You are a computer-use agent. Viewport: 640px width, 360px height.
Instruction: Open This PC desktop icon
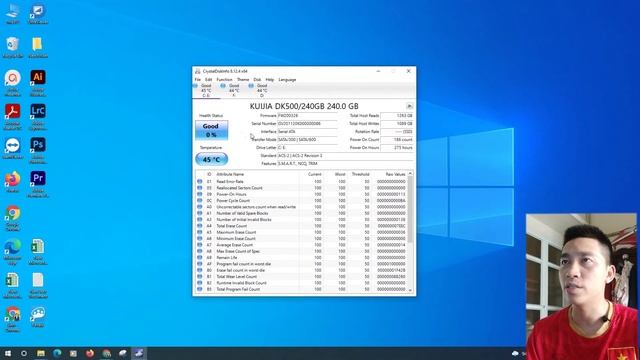13,13
